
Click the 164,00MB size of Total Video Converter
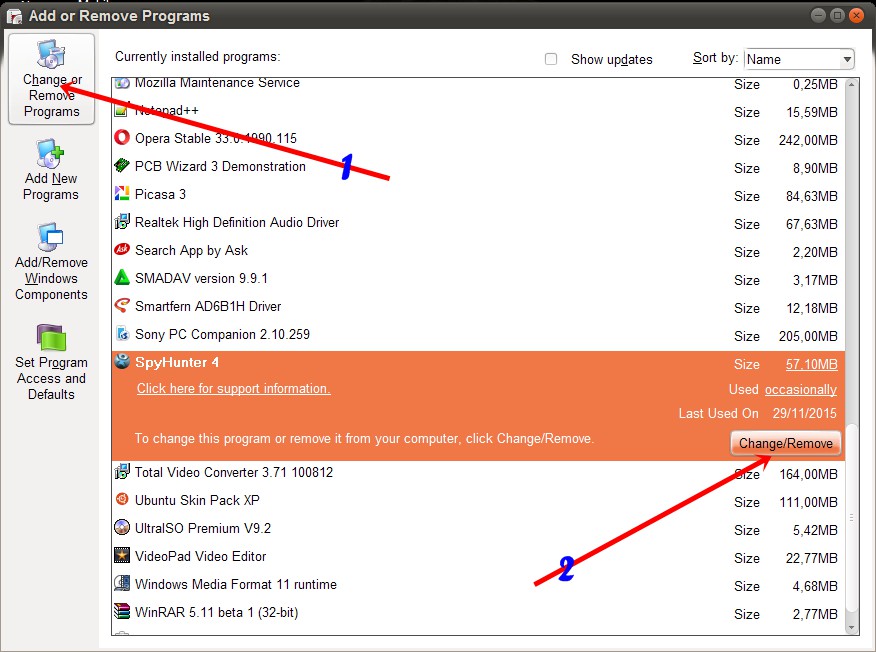click(808, 474)
